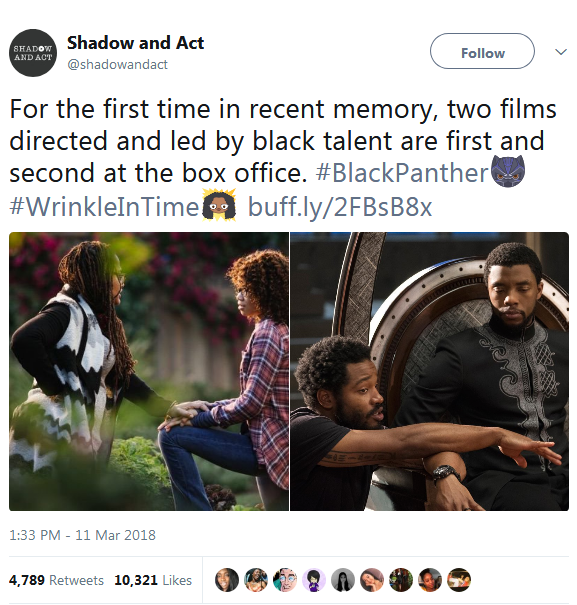The image size is (577, 605).
Task: Show the 10,321 Likes list
Action: [x=153, y=580]
